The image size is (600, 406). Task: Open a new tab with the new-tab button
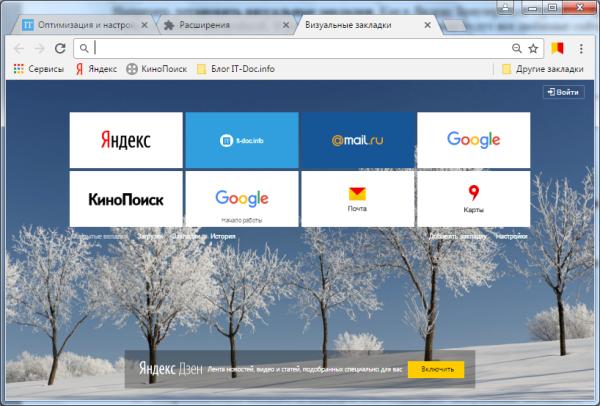455,26
